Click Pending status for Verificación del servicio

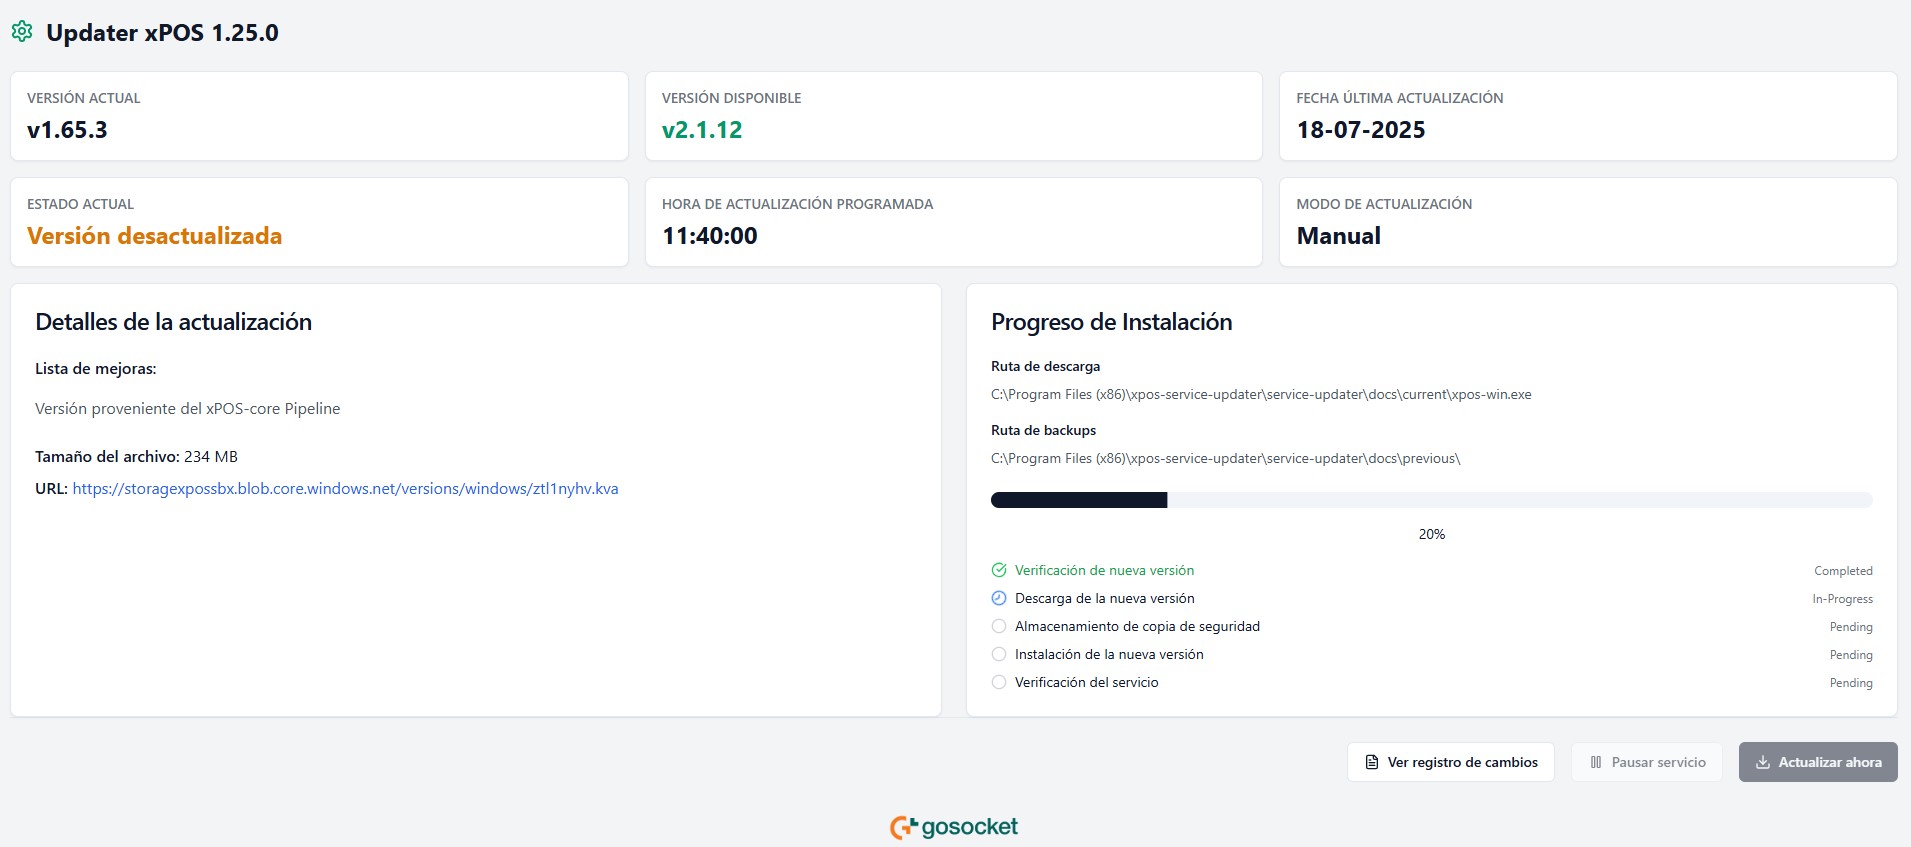pos(1851,683)
